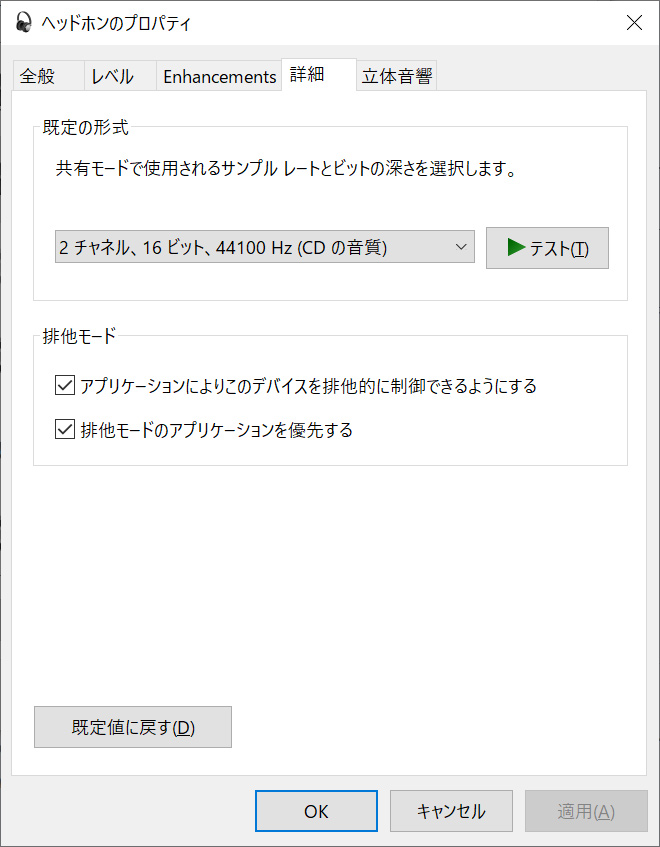Uncheck the exclusive device control checkbox
This screenshot has height=847, width=660.
coord(66,386)
